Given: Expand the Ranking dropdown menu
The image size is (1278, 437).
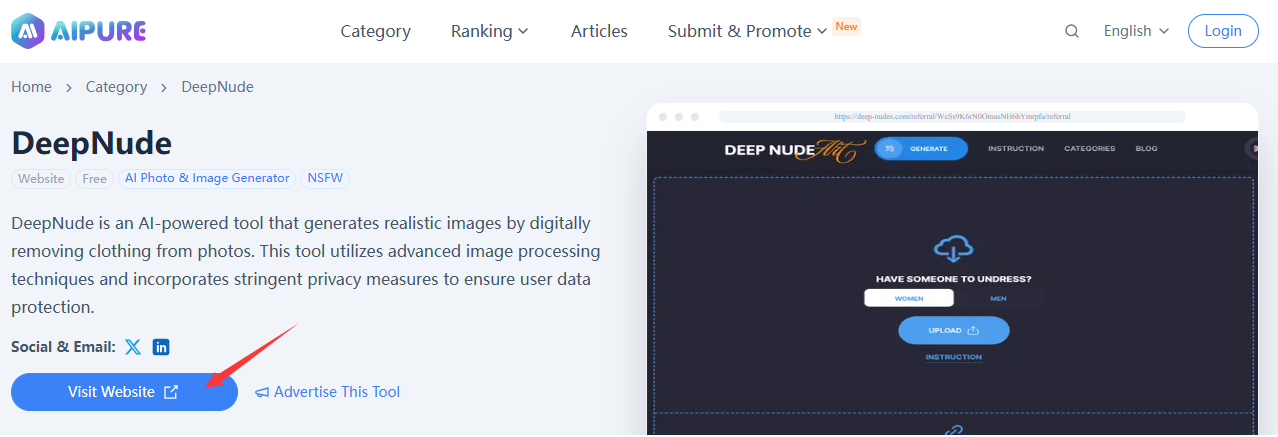Looking at the screenshot, I should [489, 31].
